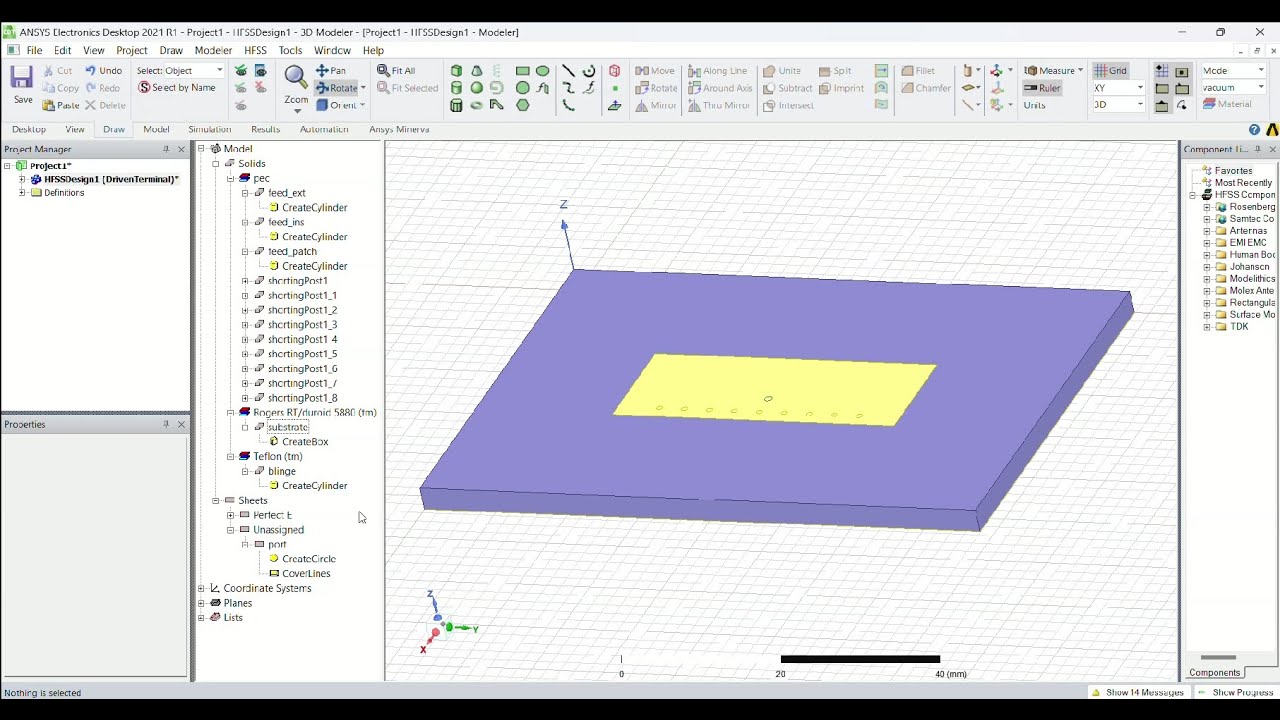The height and width of the screenshot is (720, 1280).
Task: Click Show 14 Messages button
Action: click(x=1137, y=692)
